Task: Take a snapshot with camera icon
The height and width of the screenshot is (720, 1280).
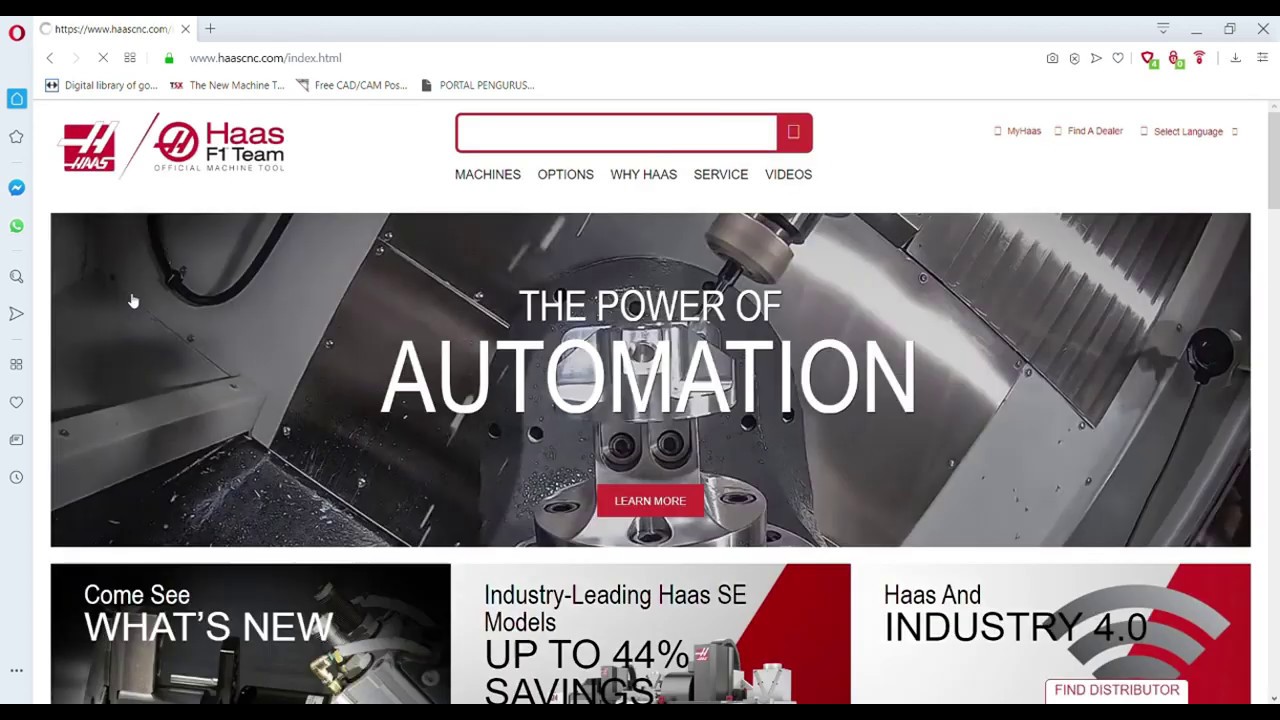Action: click(1052, 58)
